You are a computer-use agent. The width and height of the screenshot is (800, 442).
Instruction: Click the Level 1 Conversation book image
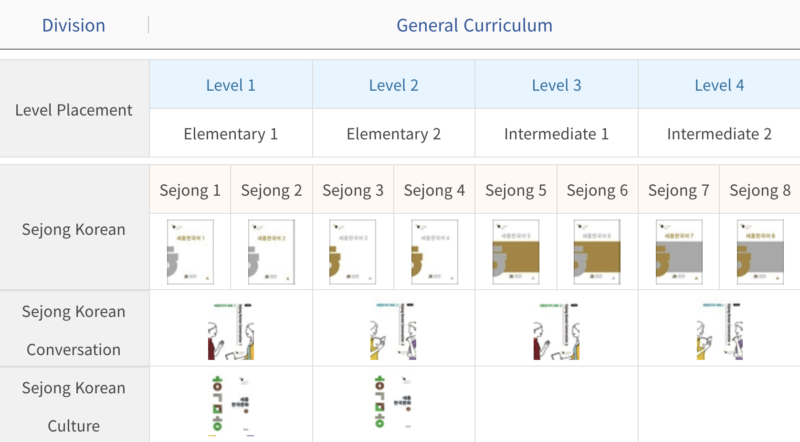231,329
